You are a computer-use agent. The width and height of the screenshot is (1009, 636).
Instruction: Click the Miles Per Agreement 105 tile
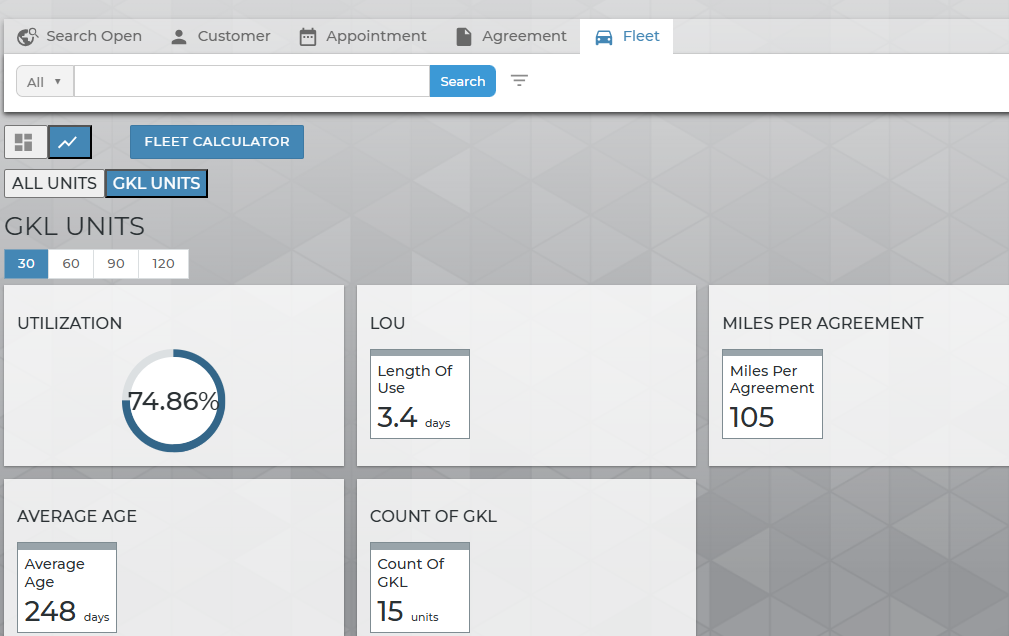point(772,394)
